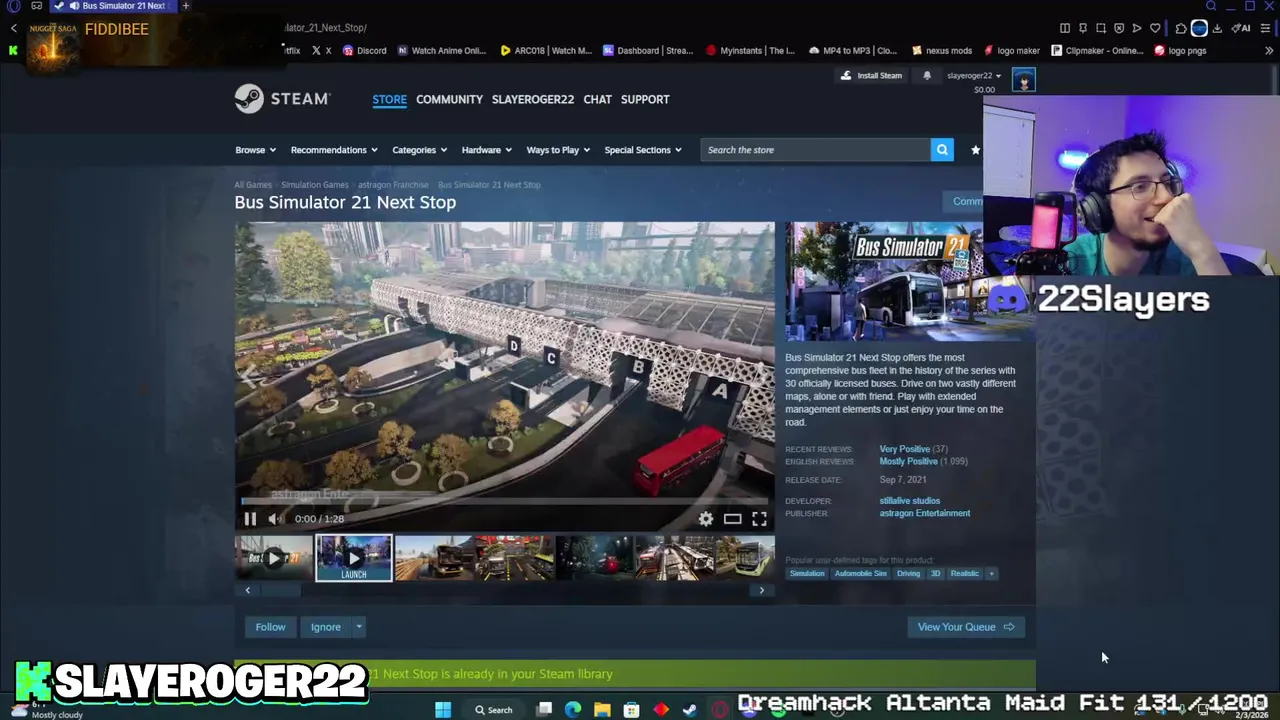The image size is (1280, 720).
Task: Select the first trailer thumbnail
Action: pyautogui.click(x=274, y=559)
